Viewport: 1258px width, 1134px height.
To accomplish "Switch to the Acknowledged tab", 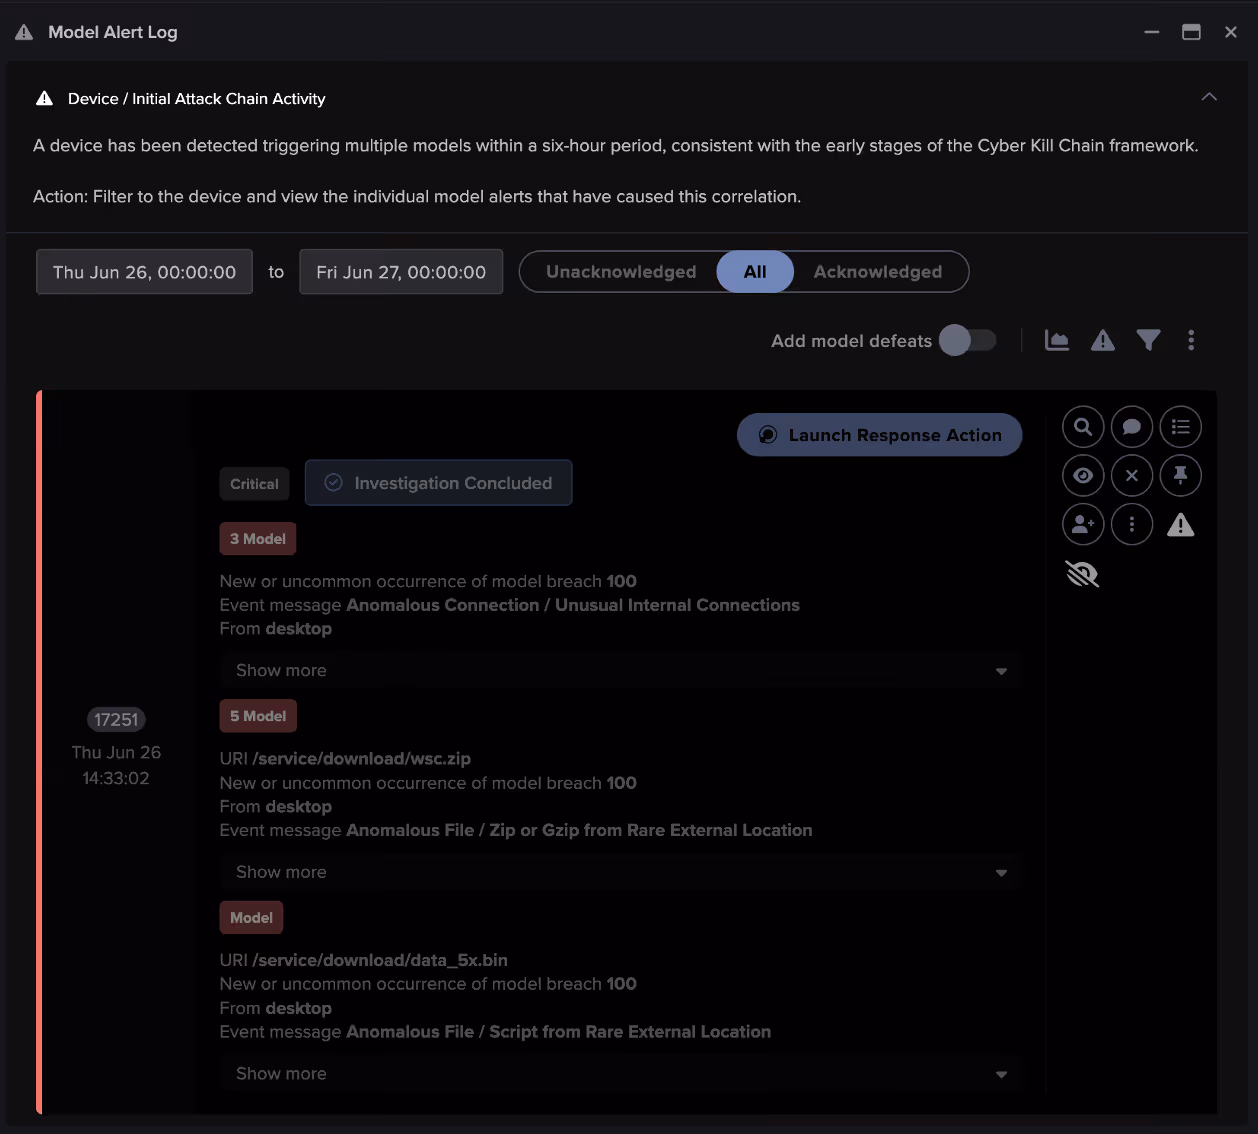I will point(878,271).
